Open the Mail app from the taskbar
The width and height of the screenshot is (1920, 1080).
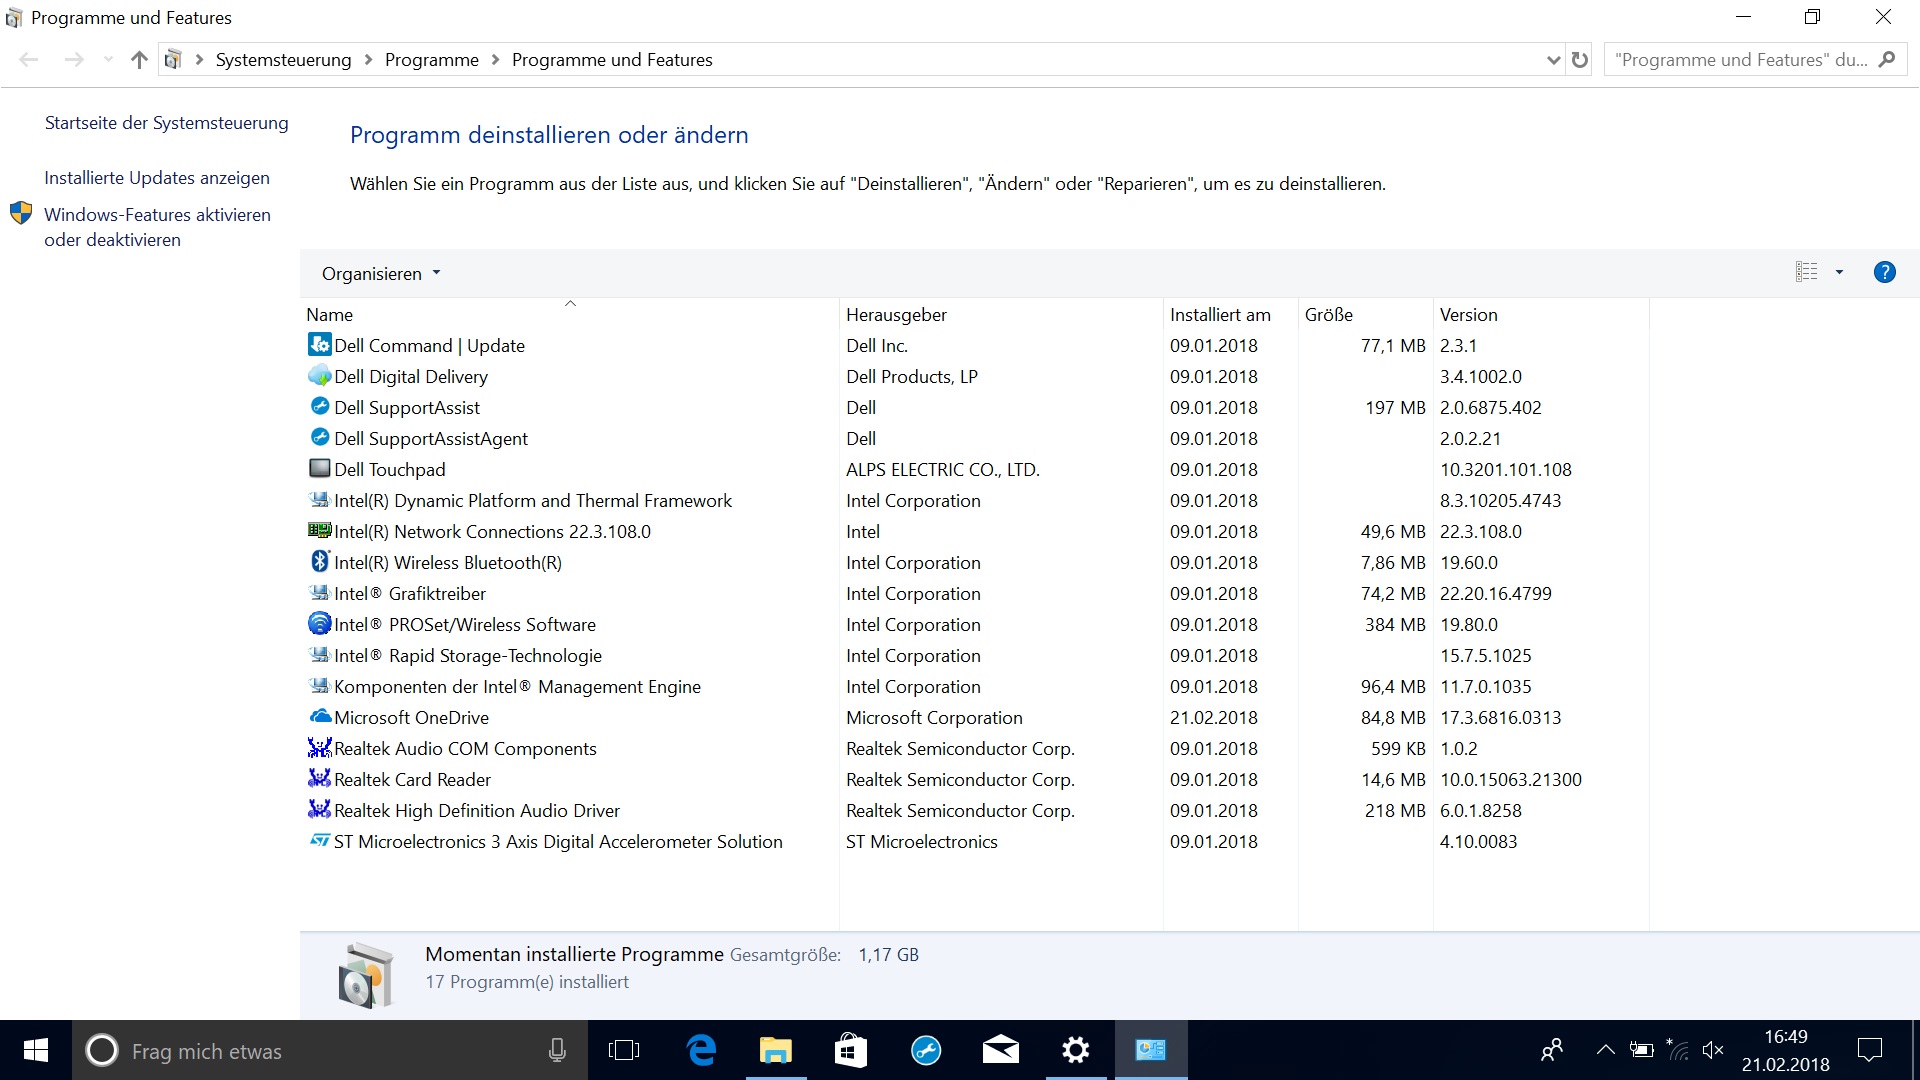click(x=1001, y=1050)
